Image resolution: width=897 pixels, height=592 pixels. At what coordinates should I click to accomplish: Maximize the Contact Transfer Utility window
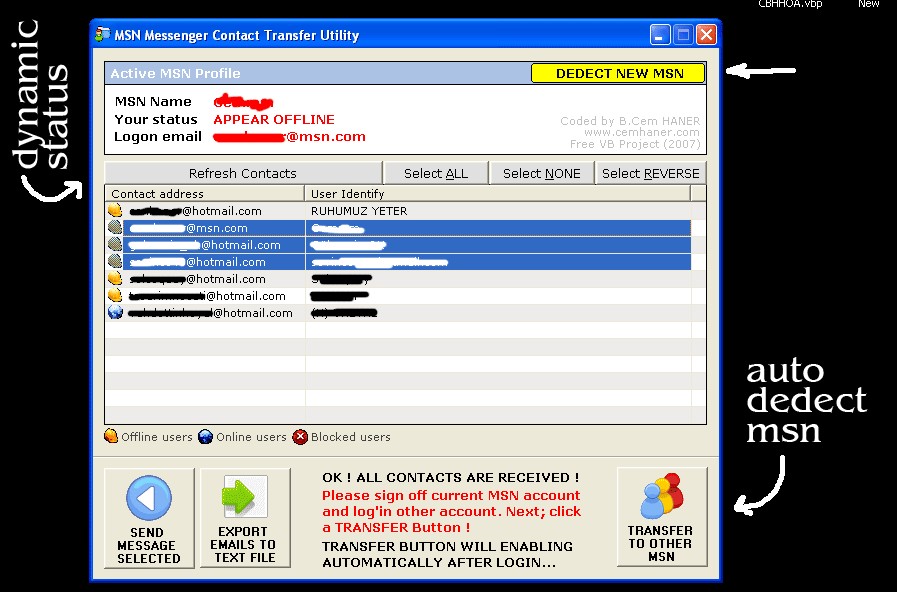(684, 35)
